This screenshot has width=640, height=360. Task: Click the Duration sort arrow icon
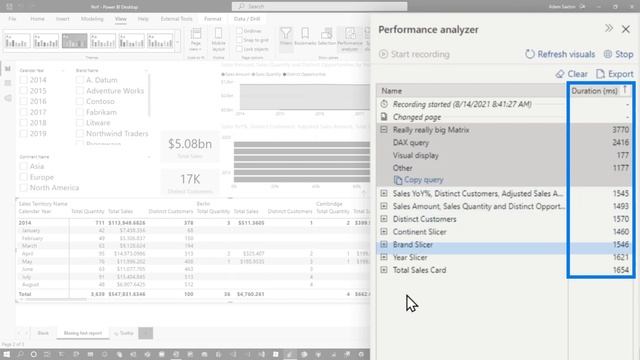tap(625, 89)
